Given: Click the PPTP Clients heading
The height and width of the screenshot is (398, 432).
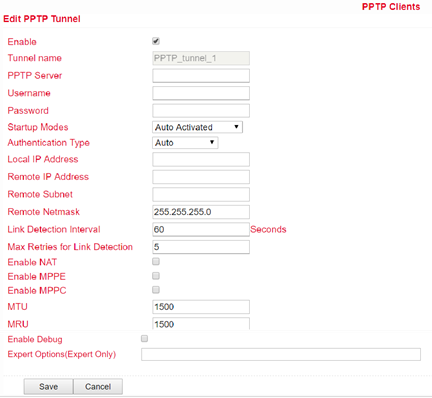Looking at the screenshot, I should pos(391,7).
